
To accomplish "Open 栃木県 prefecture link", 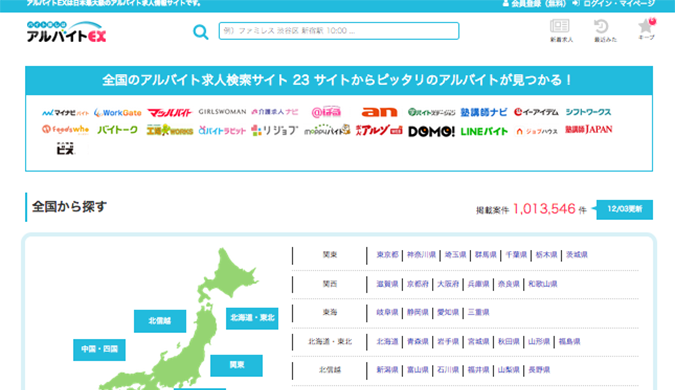I will 546,255.
